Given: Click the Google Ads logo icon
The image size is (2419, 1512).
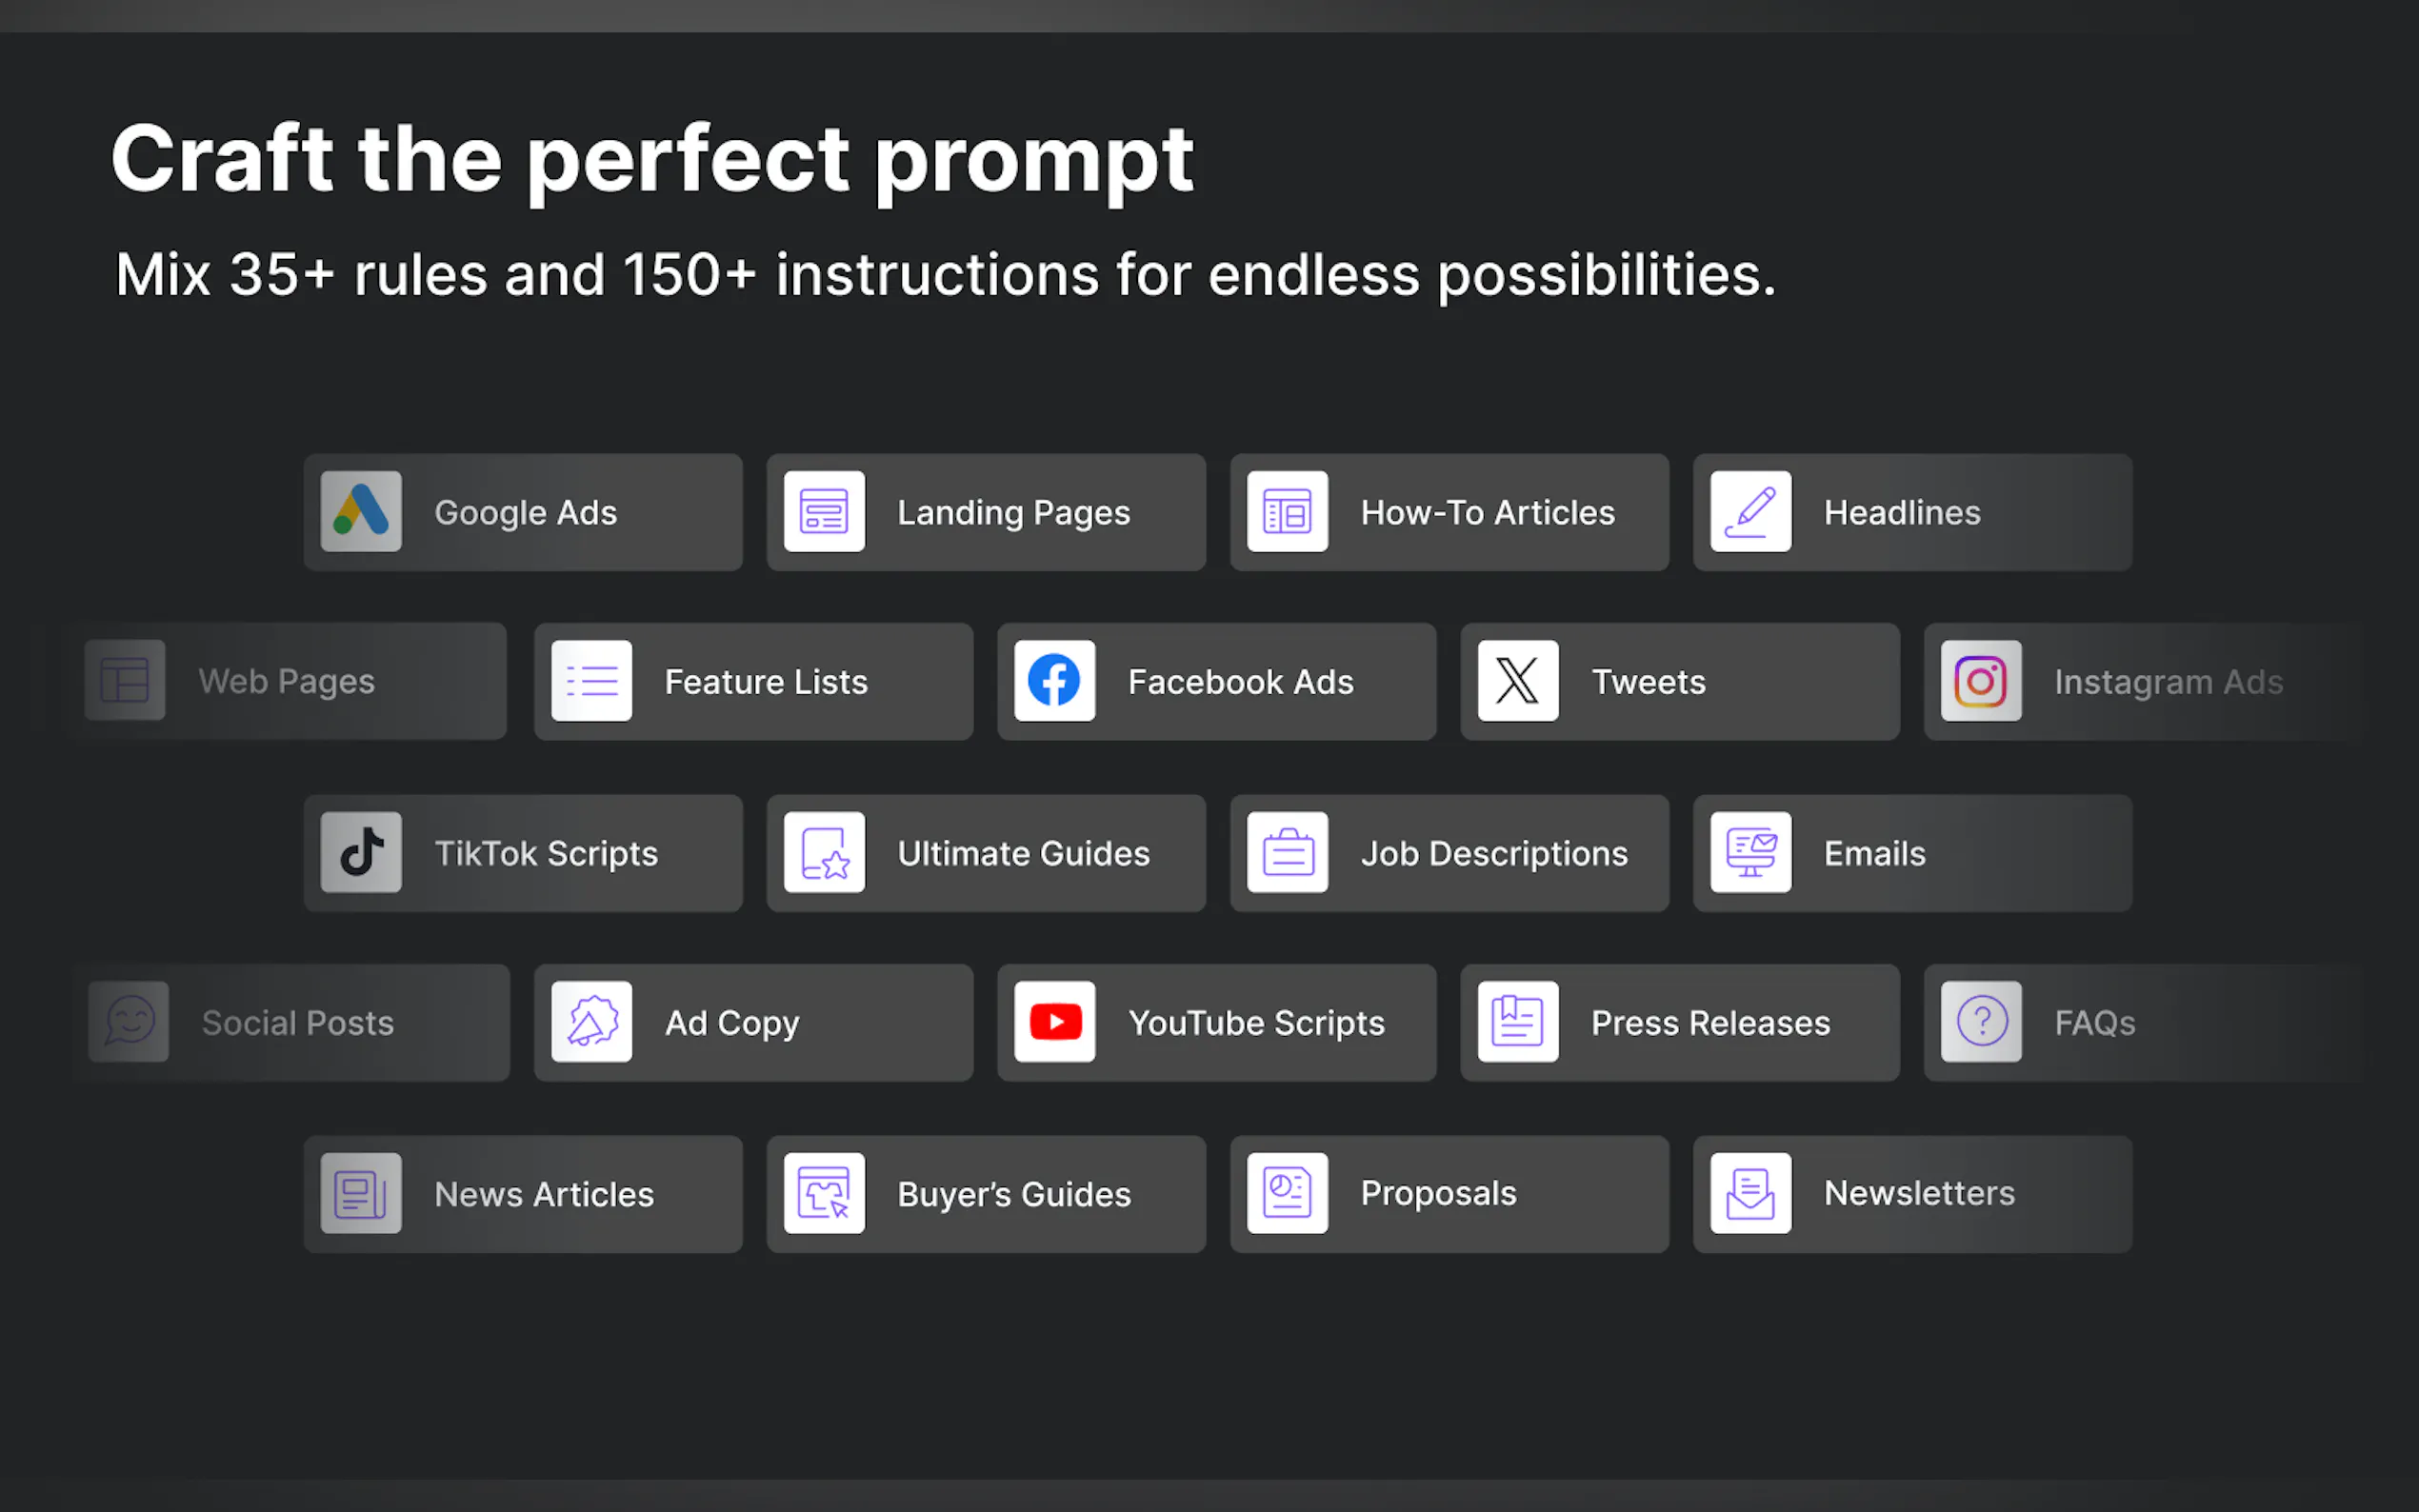Looking at the screenshot, I should tap(361, 512).
